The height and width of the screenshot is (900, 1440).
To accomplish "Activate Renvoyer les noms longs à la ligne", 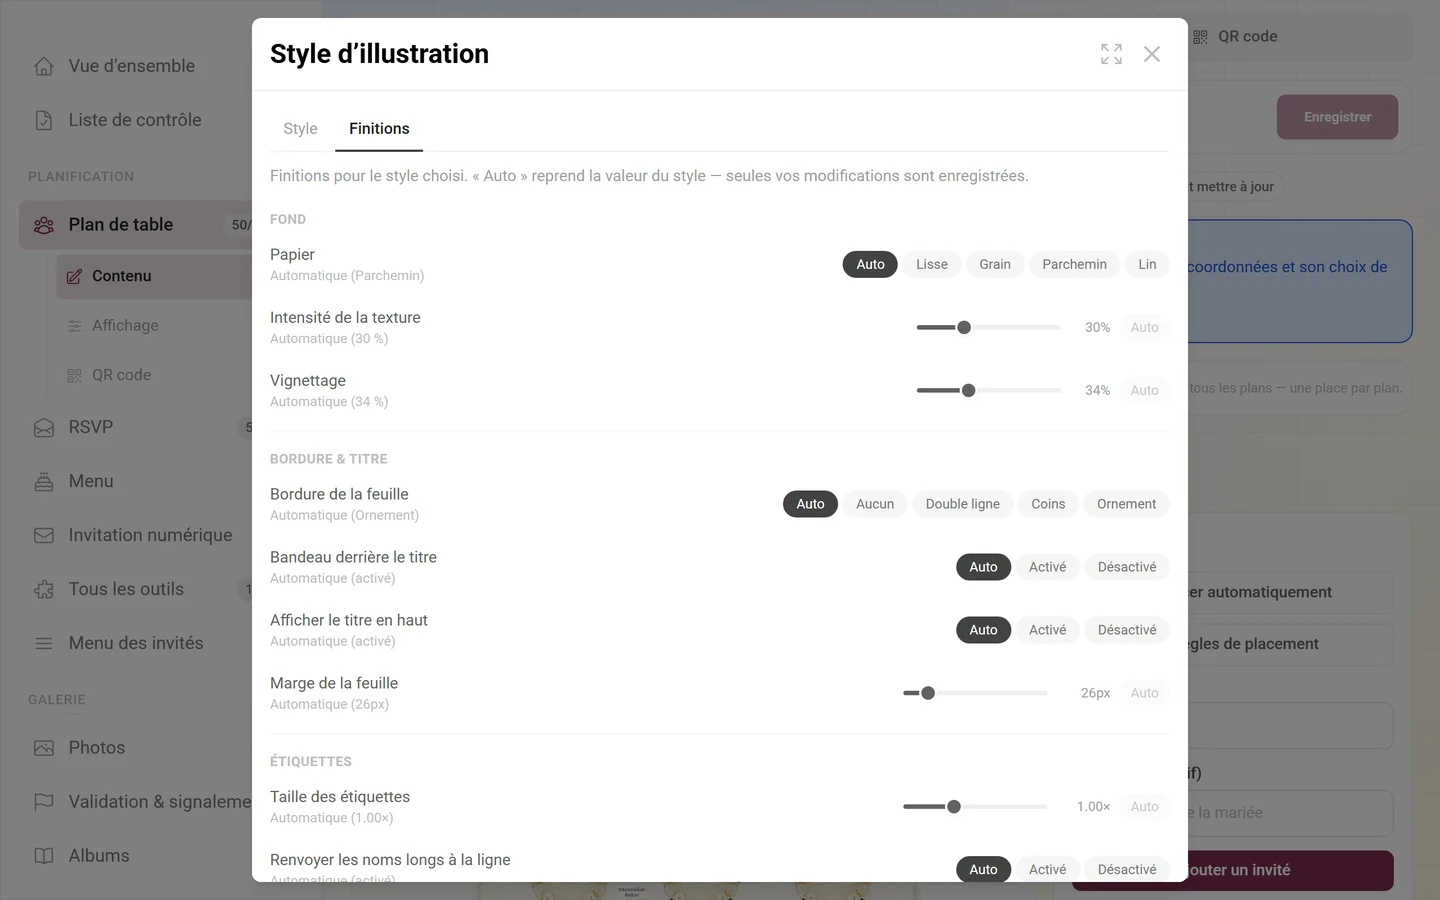I will (x=1048, y=869).
